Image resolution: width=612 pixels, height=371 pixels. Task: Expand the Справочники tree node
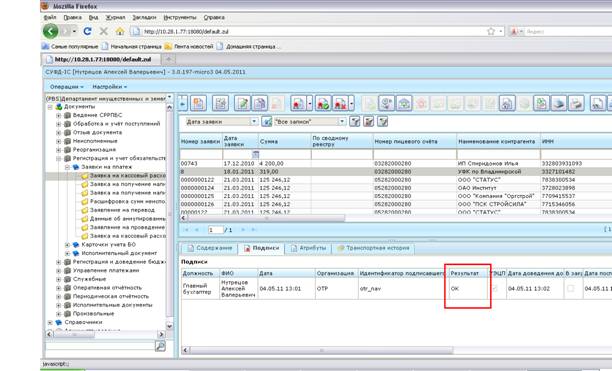tap(50, 323)
